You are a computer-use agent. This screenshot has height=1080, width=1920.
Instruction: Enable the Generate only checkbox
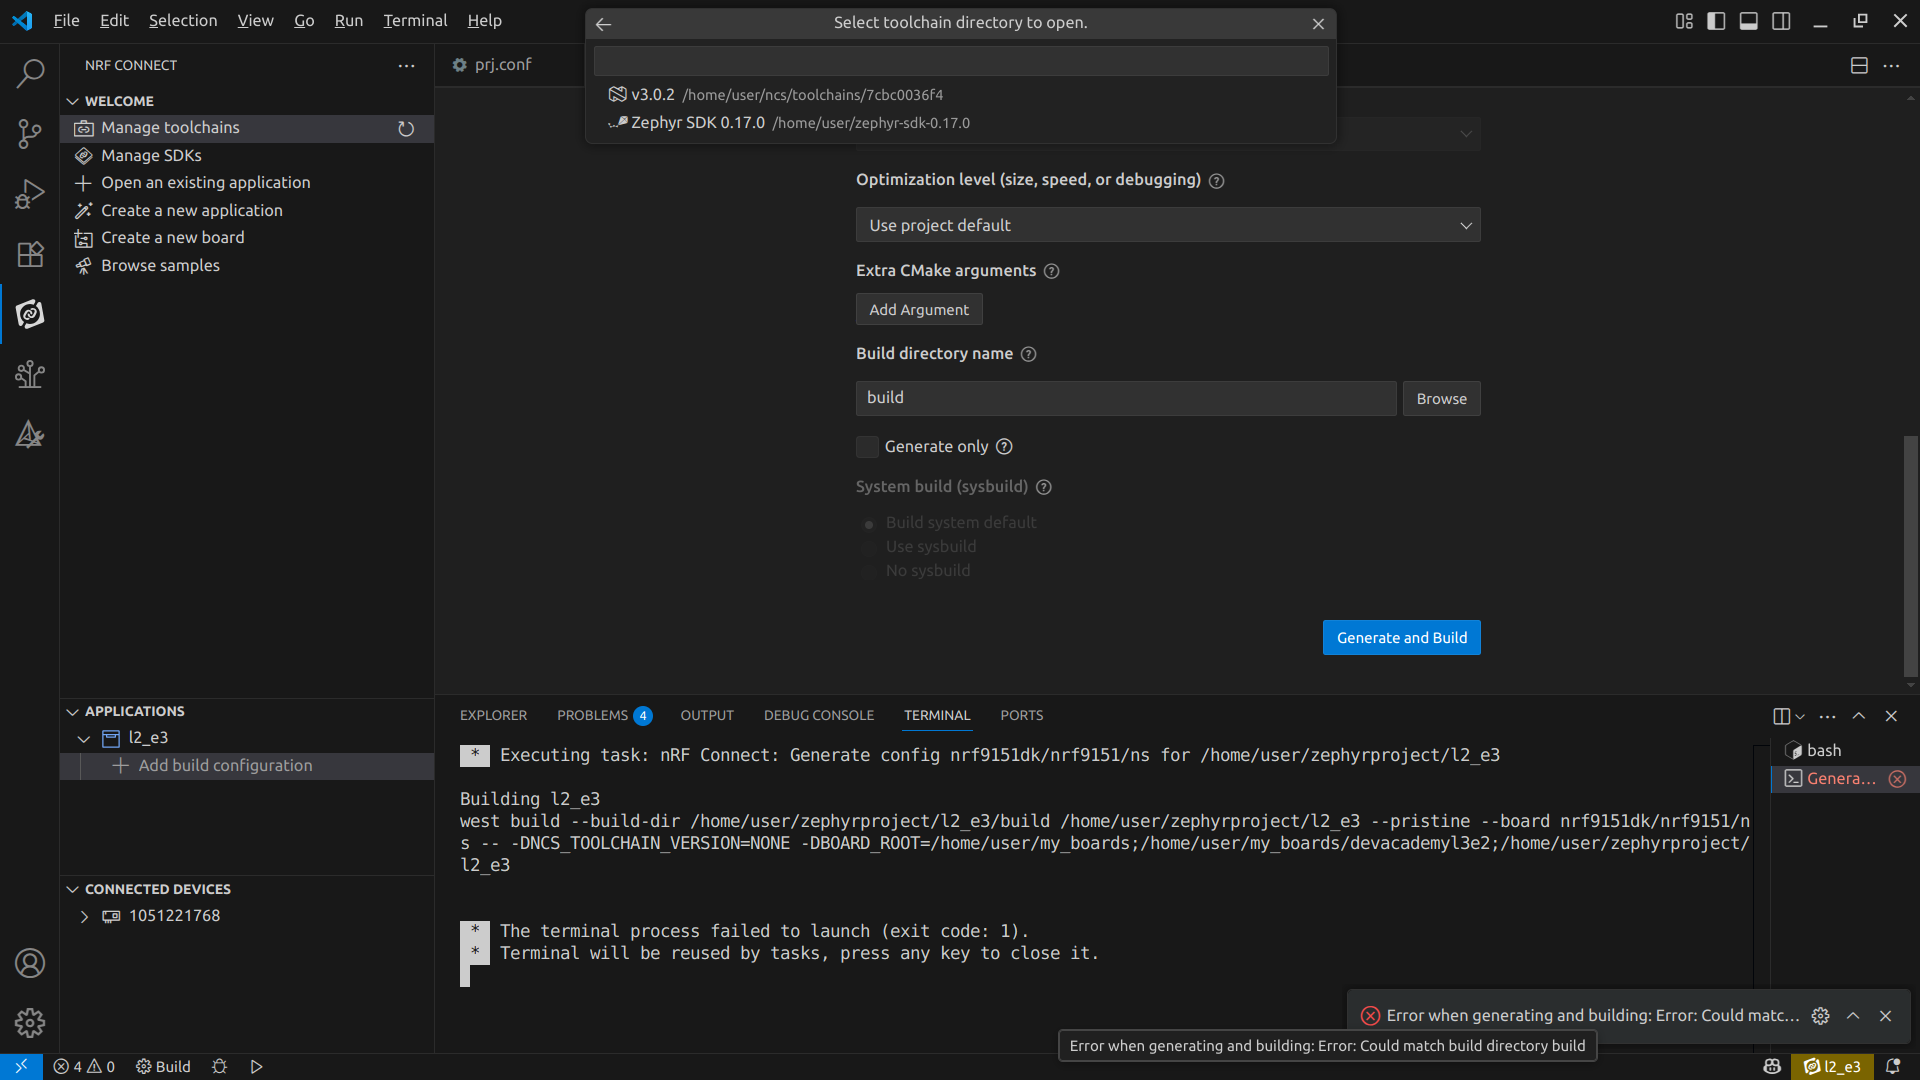[x=867, y=447]
